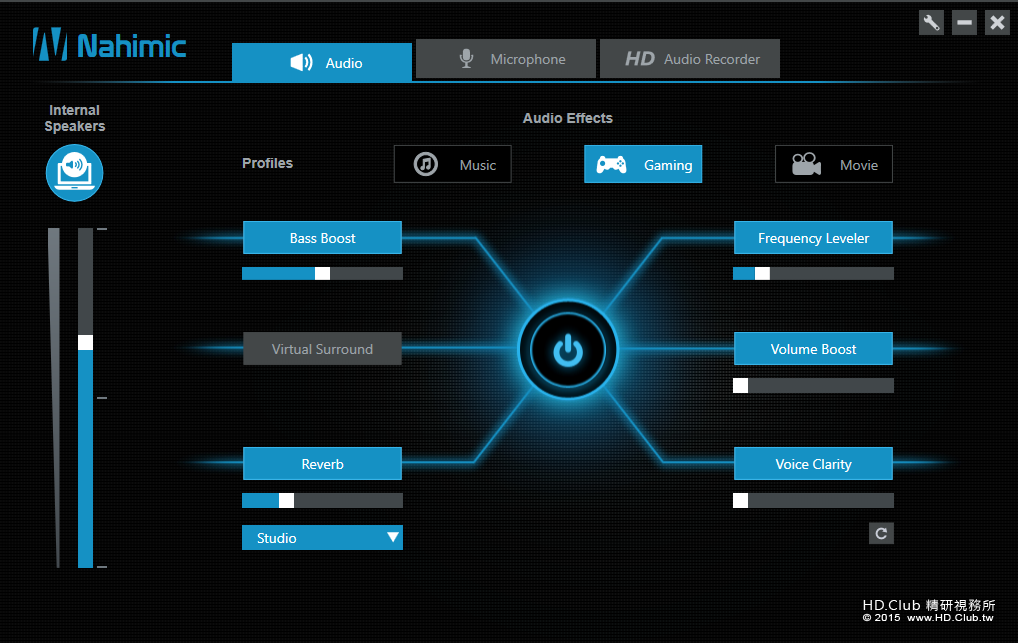Click the reset effects refresh icon
The height and width of the screenshot is (643, 1018).
pos(881,533)
